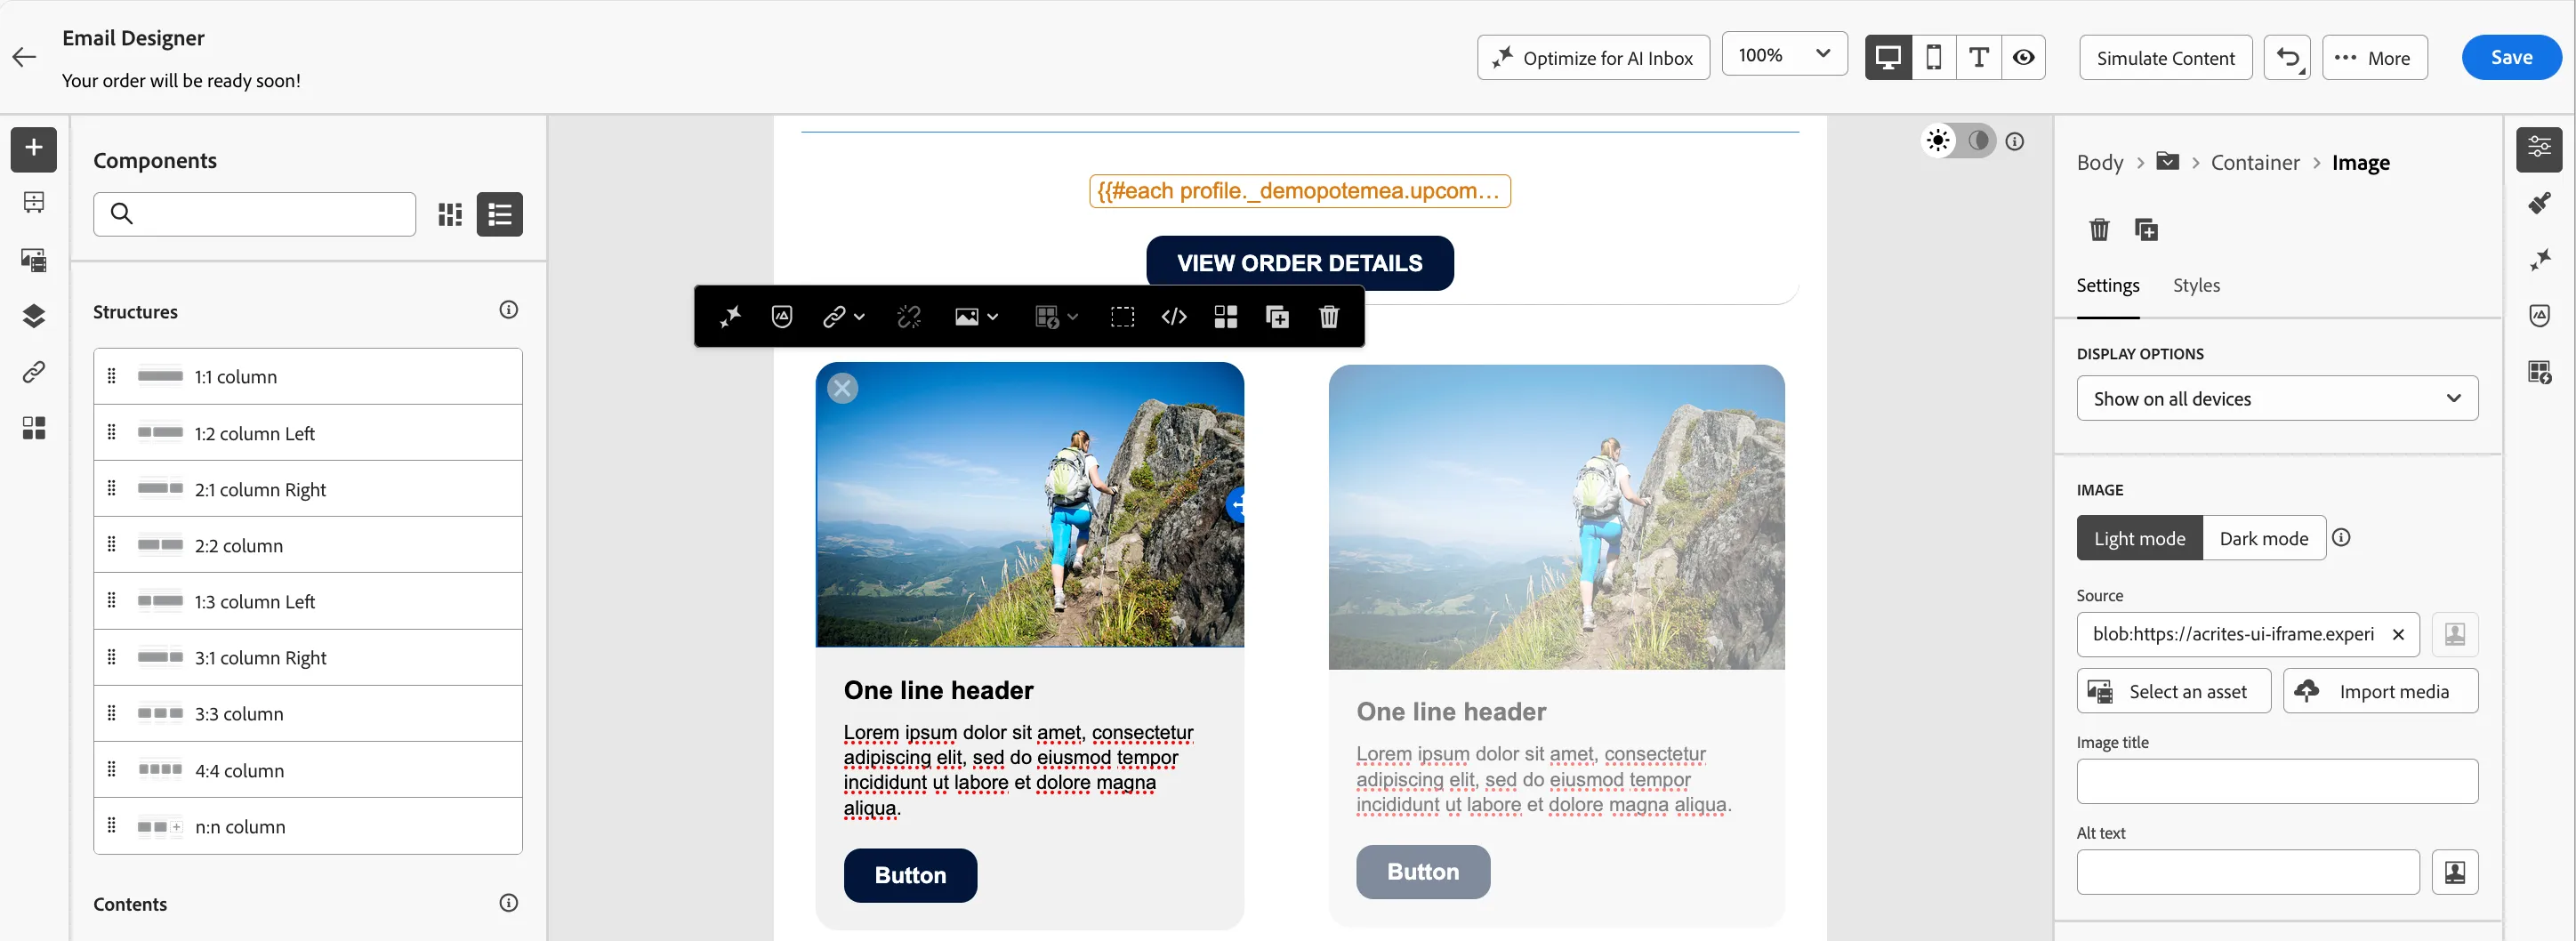Open the layers navigation tree icon

coord(34,316)
